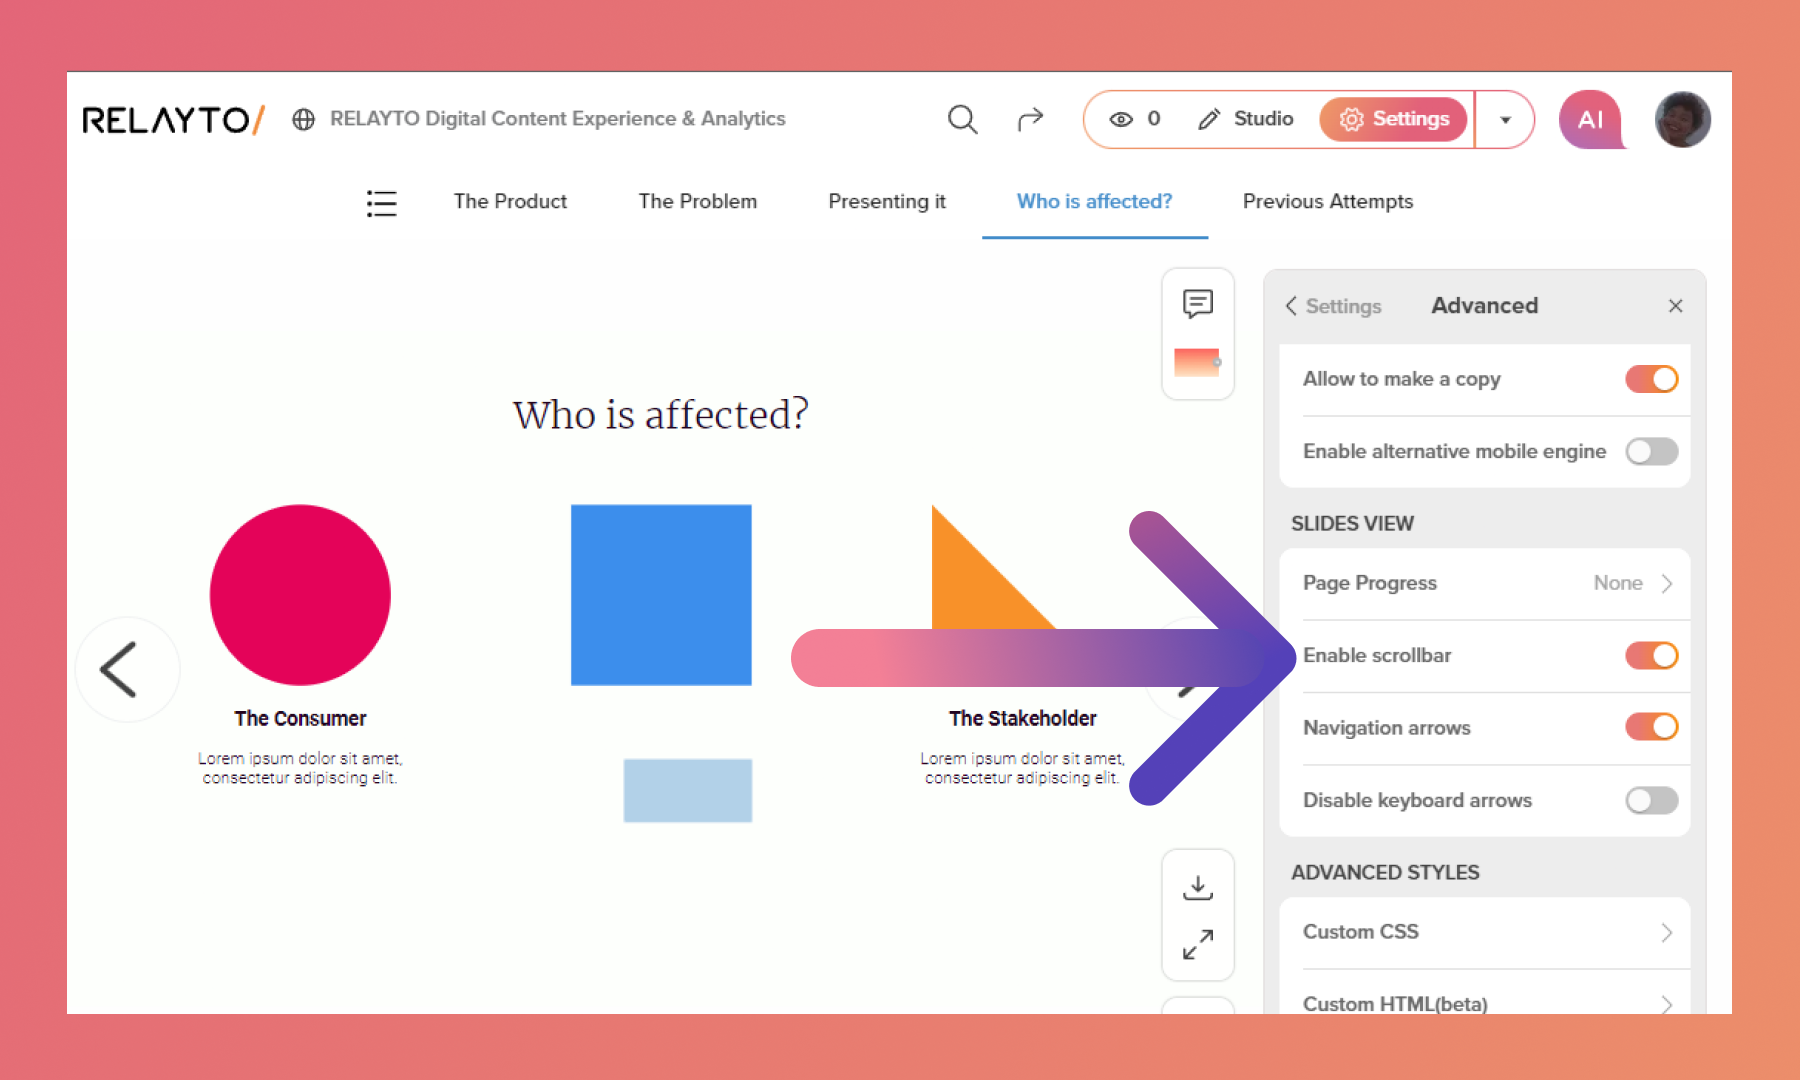
Task: Toggle Disable keyboard arrows switch
Action: coord(1651,800)
